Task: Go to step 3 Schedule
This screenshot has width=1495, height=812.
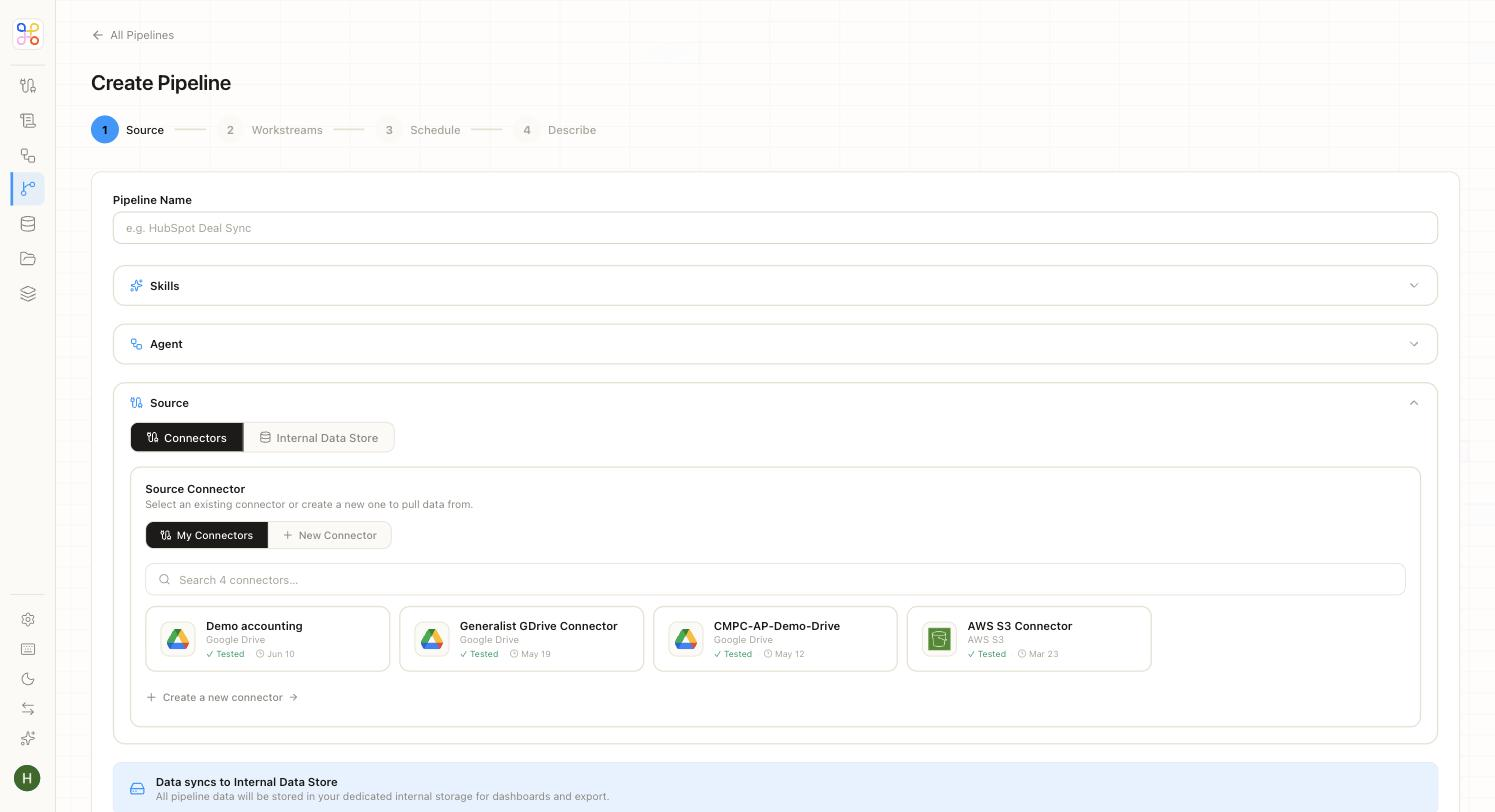Action: [x=418, y=130]
